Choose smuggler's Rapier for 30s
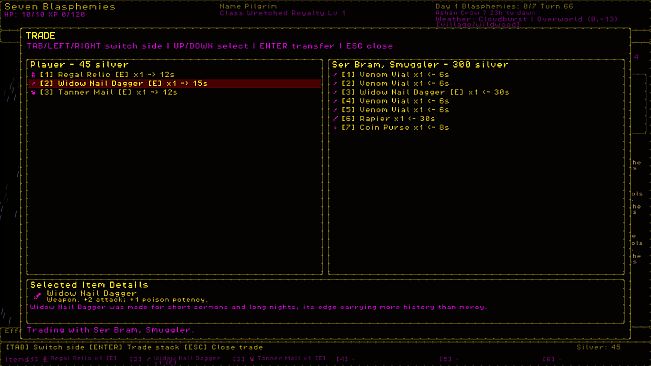 [x=476, y=119]
